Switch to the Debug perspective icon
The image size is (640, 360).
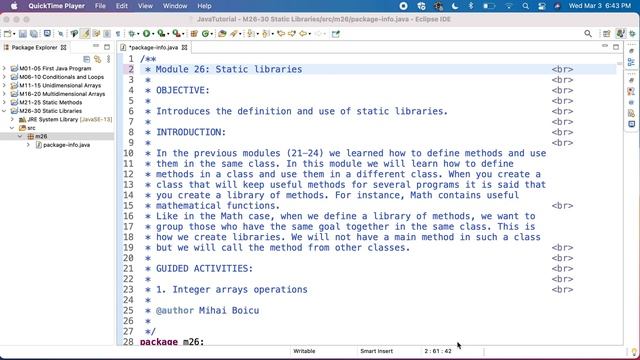tap(632, 34)
